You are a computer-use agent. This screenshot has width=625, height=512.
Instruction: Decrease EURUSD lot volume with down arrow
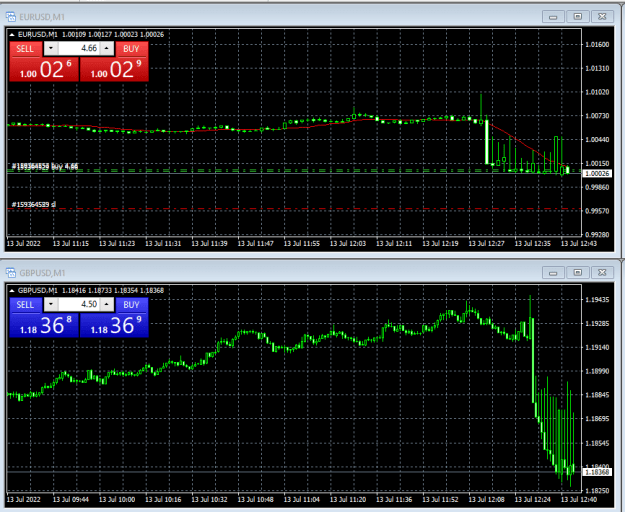click(x=51, y=49)
